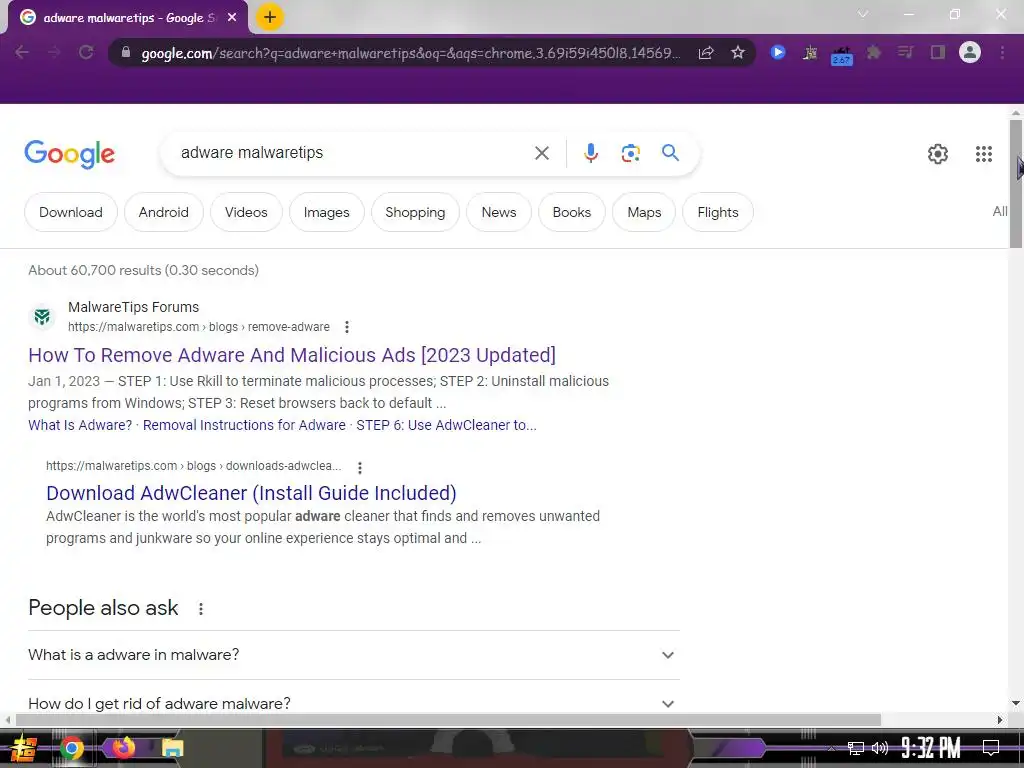Clear the search box with the X icon
Screen dimensions: 1024x768
541,153
